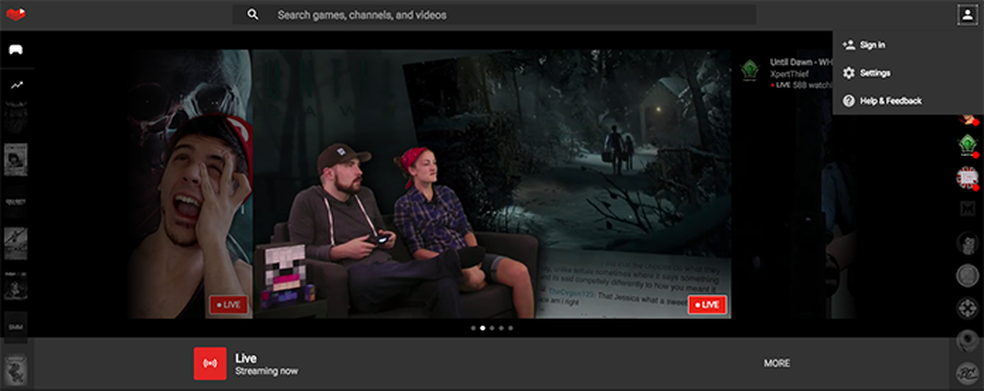
Task: Focus the search games, channels, and videos field
Action: point(494,14)
